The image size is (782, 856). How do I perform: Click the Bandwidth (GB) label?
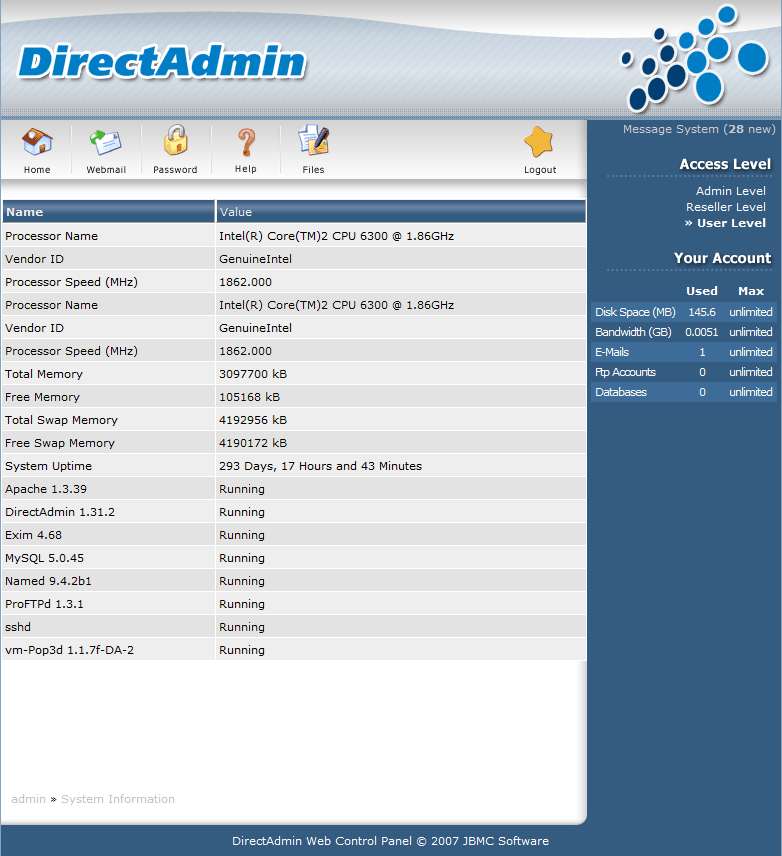pos(633,332)
